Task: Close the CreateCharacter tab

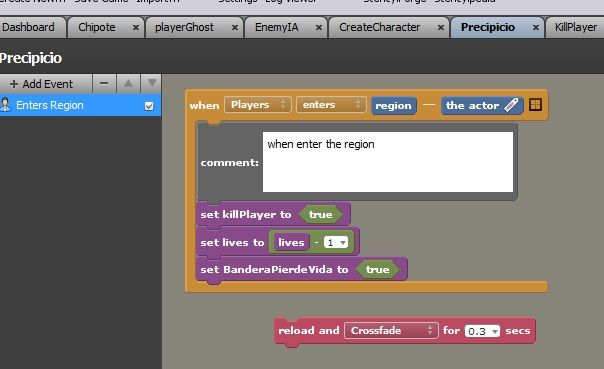Action: click(x=441, y=28)
